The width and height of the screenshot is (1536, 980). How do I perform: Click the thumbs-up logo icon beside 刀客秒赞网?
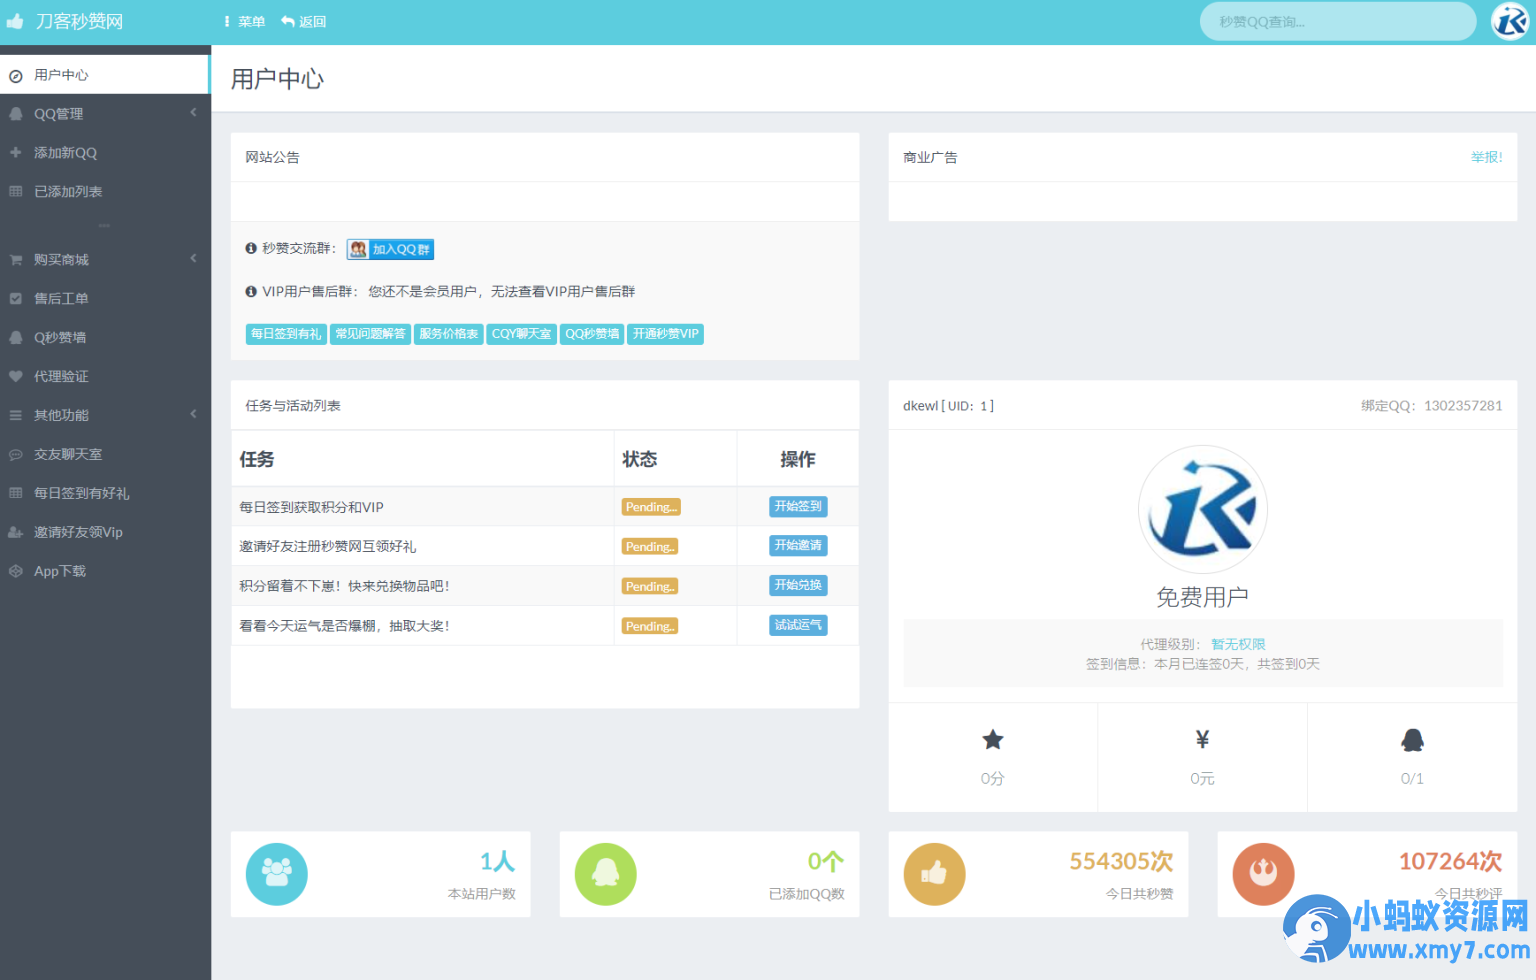tap(15, 21)
